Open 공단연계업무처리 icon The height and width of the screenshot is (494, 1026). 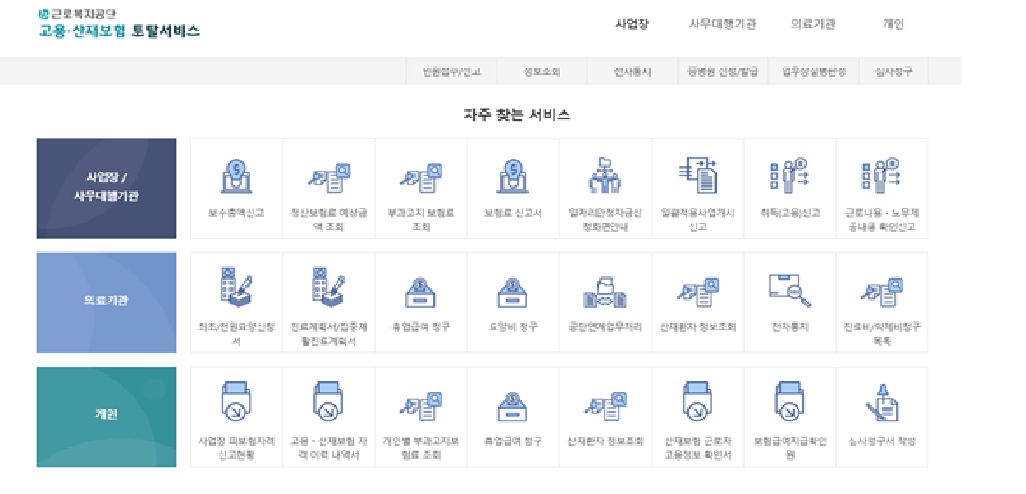pyautogui.click(x=605, y=292)
